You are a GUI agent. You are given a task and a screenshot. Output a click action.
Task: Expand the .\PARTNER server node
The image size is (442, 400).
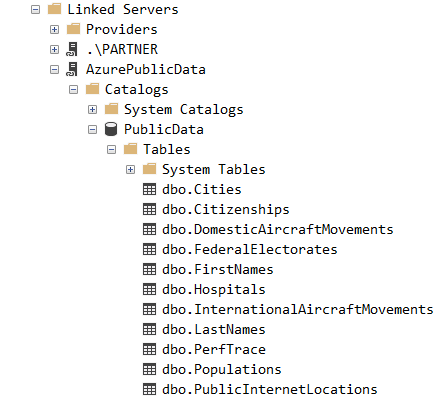[54, 50]
